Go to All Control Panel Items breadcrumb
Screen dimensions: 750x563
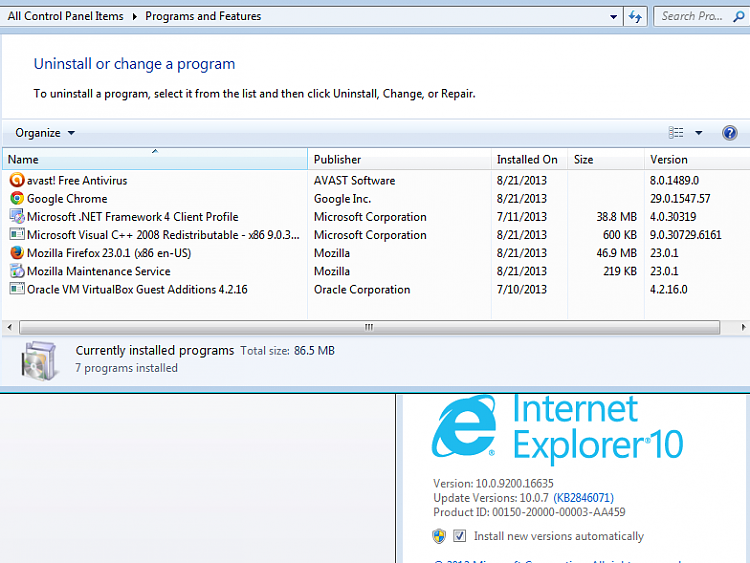[x=66, y=16]
